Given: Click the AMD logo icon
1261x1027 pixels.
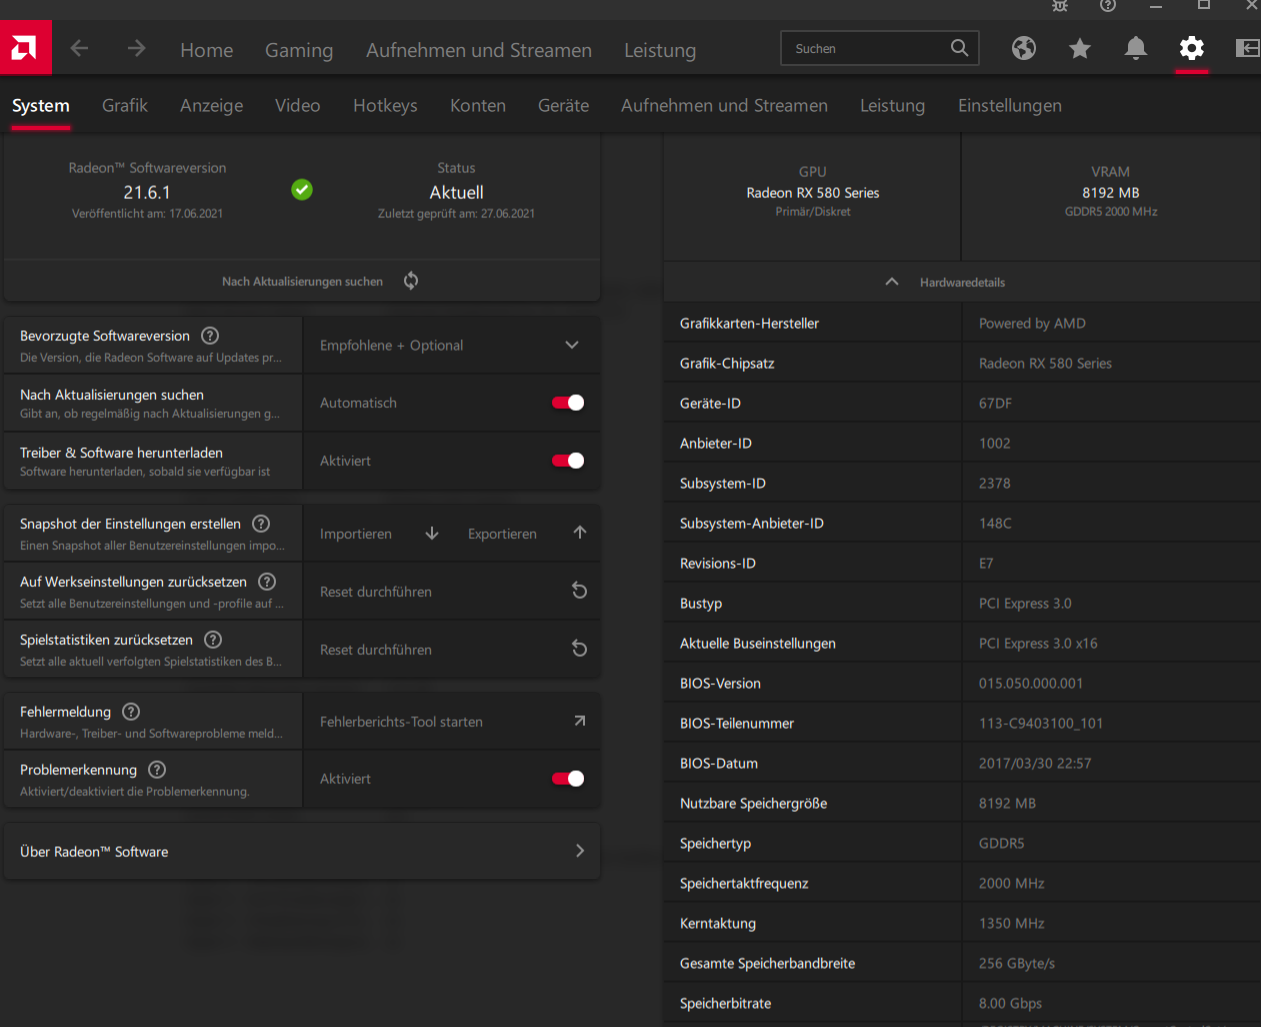Looking at the screenshot, I should pos(25,47).
